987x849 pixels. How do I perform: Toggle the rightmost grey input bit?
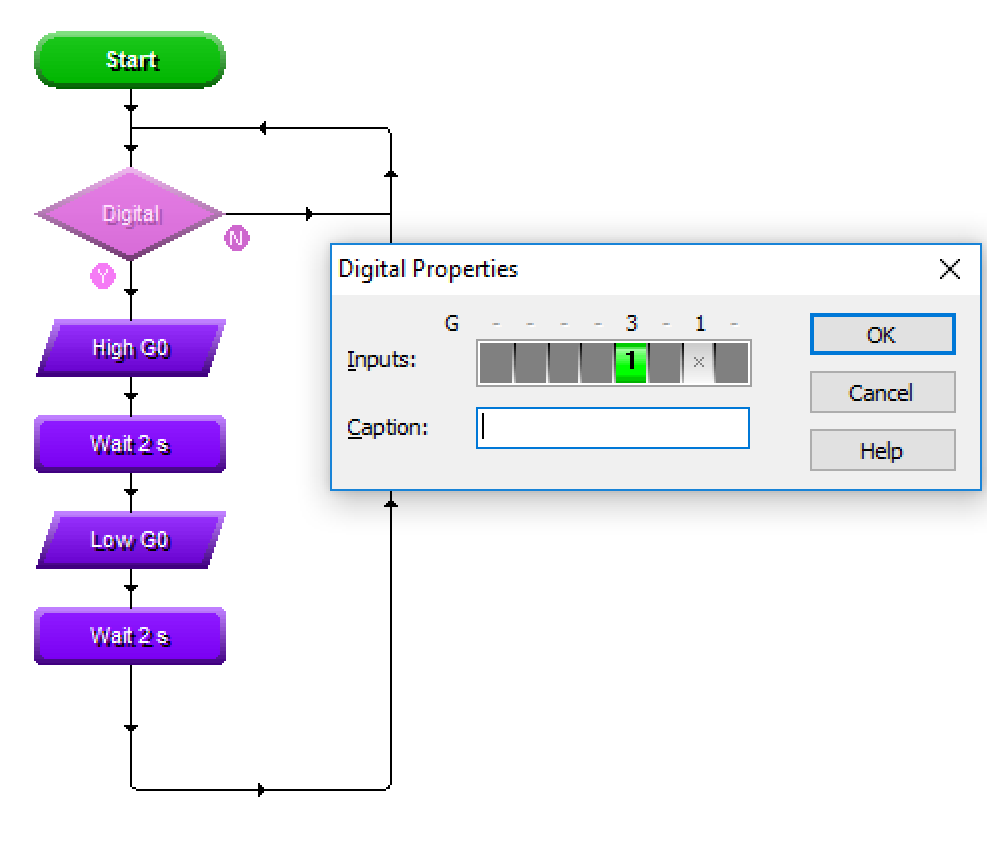(731, 363)
